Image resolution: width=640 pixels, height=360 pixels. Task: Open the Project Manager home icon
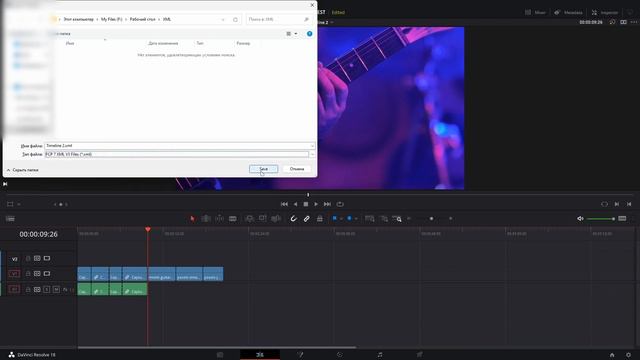[x=612, y=355]
